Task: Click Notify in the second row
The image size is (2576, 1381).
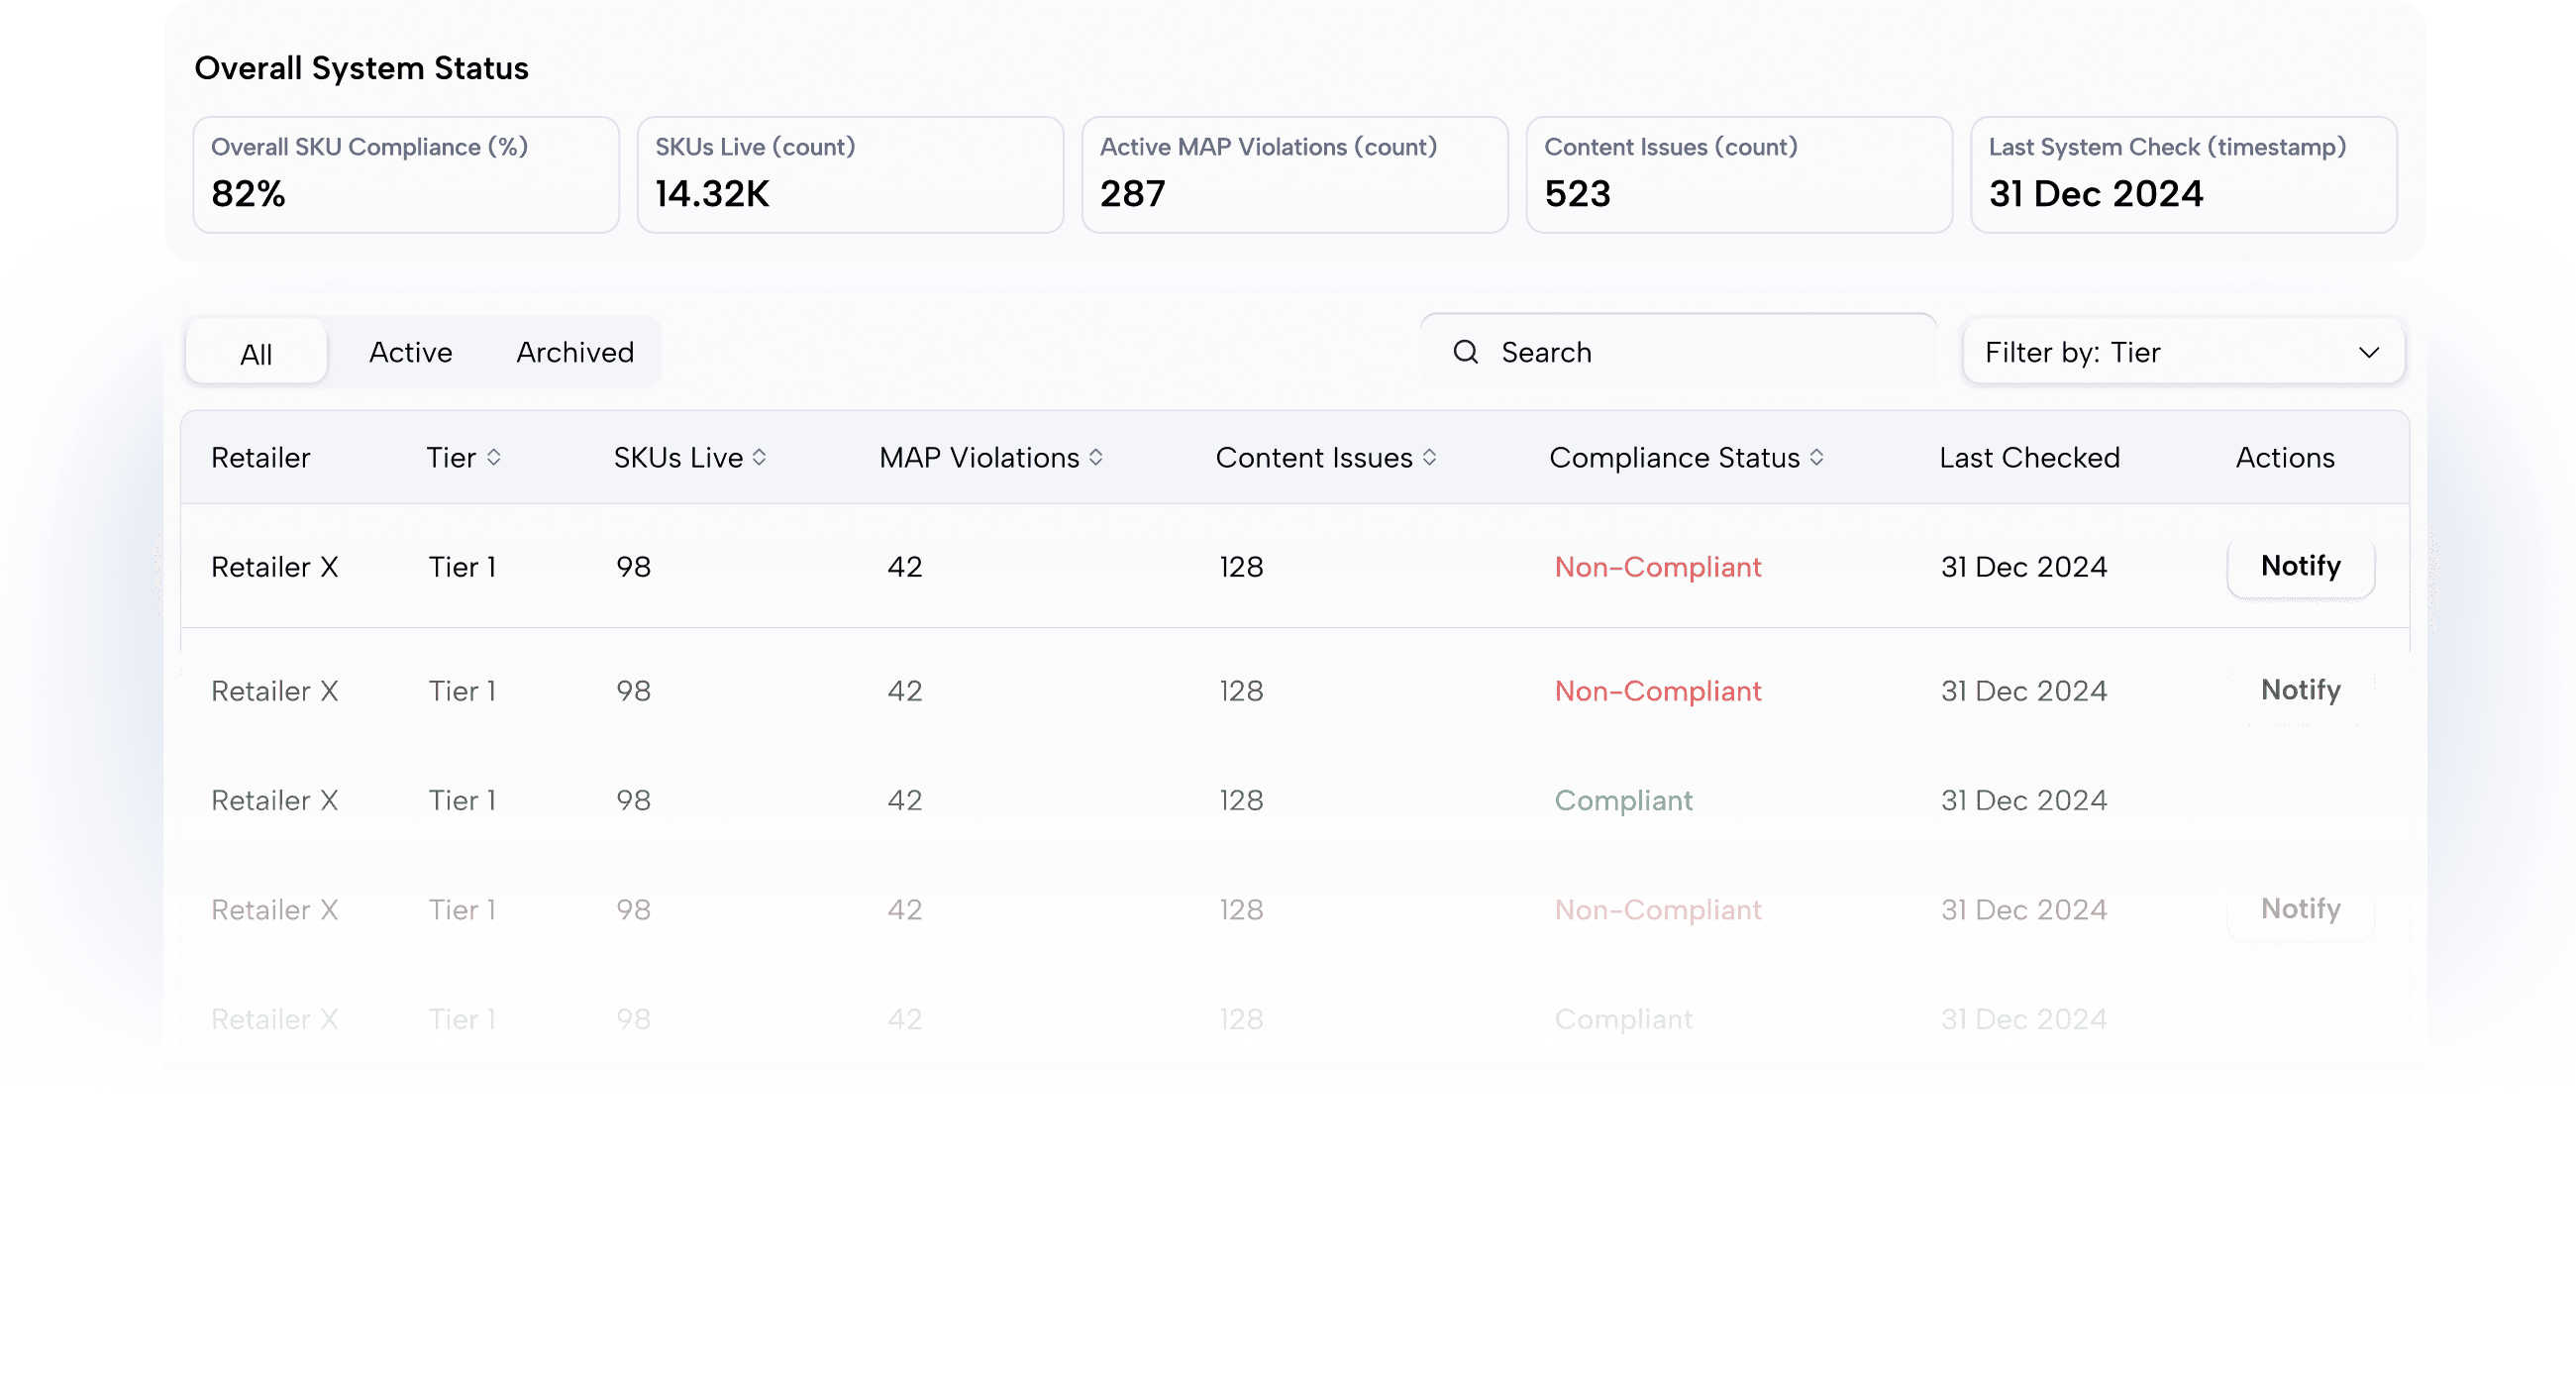Action: pyautogui.click(x=2300, y=690)
